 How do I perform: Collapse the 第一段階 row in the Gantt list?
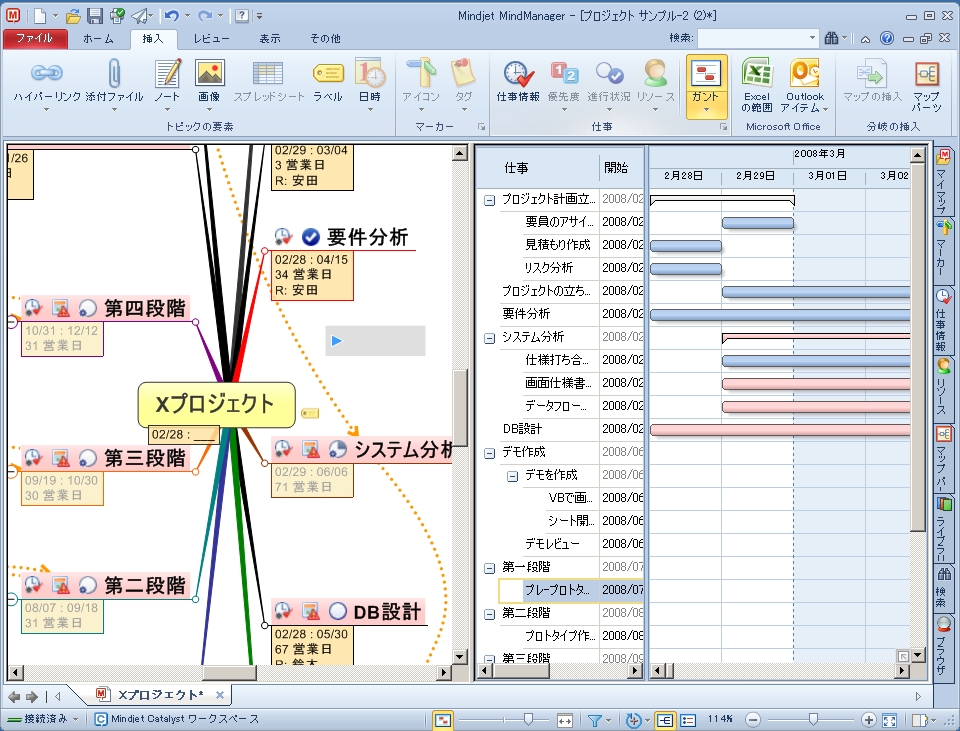(489, 568)
